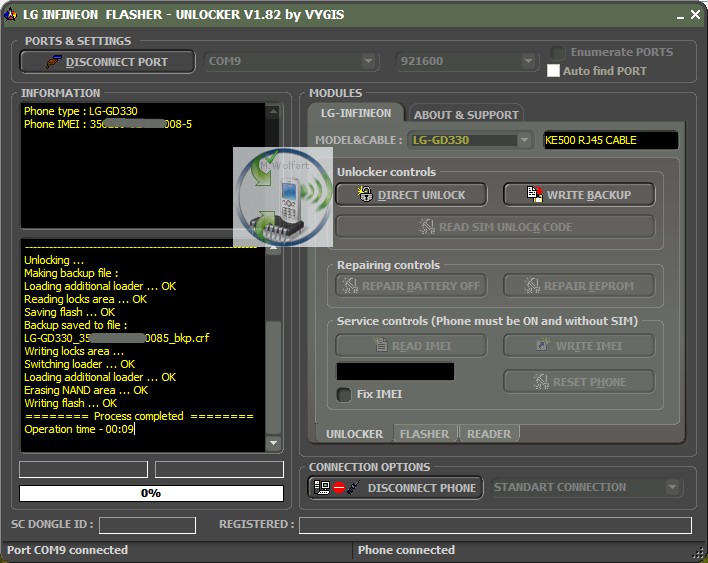Click 'Phone type : LG-GD330' text
The image size is (708, 563).
[81, 111]
